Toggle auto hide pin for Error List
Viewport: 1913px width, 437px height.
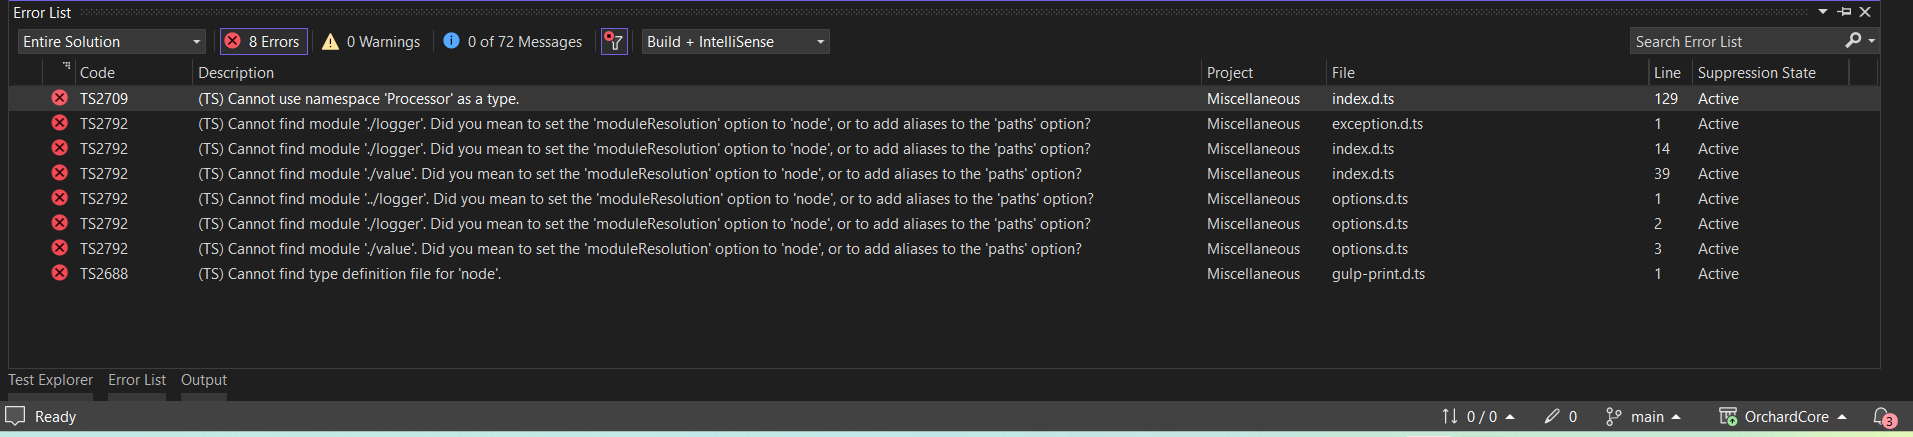point(1845,12)
